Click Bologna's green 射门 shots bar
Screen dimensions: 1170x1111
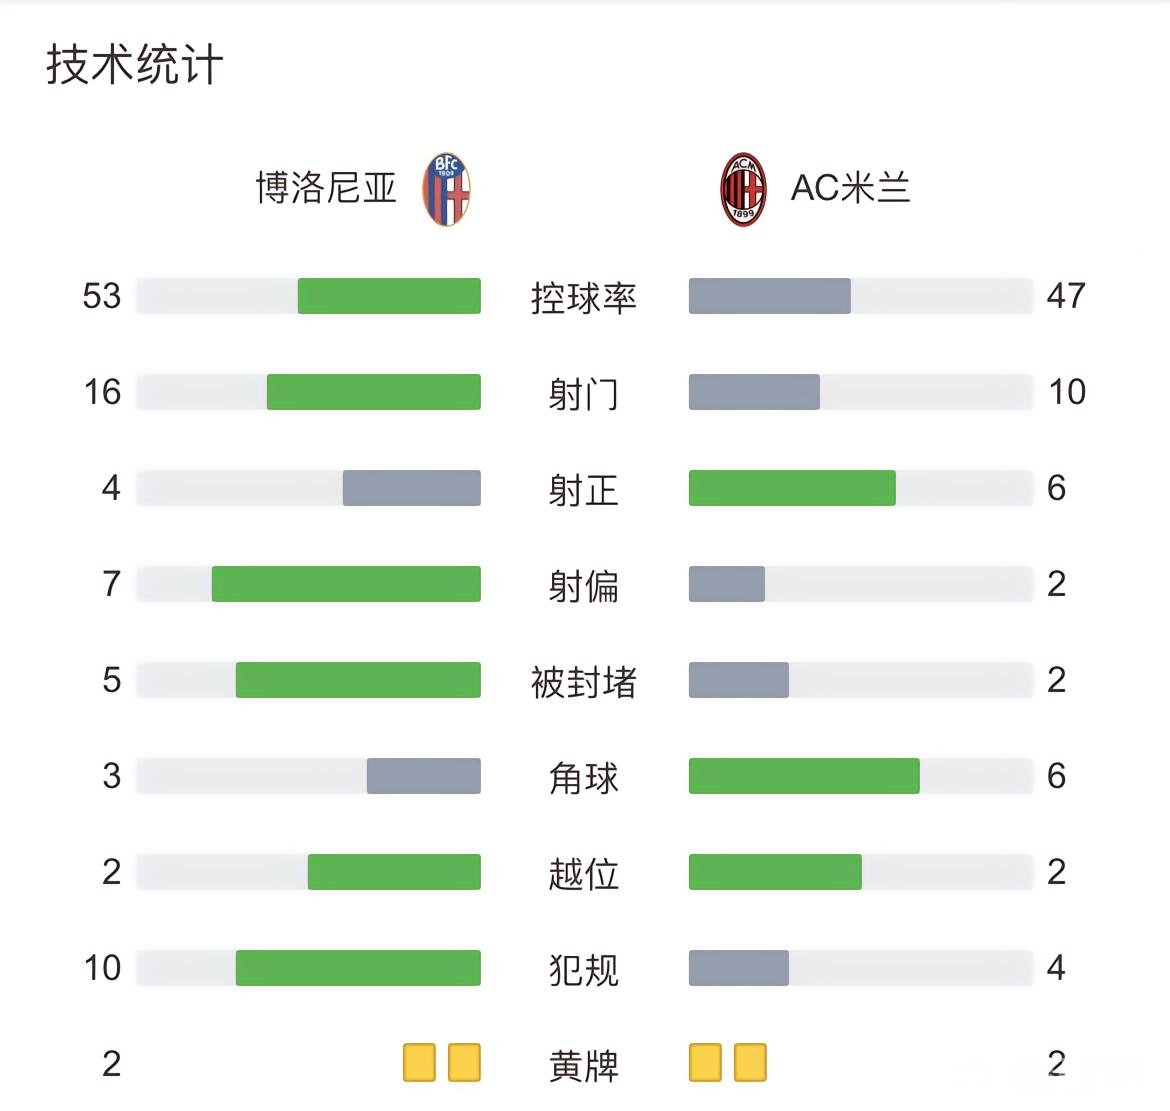(x=373, y=392)
